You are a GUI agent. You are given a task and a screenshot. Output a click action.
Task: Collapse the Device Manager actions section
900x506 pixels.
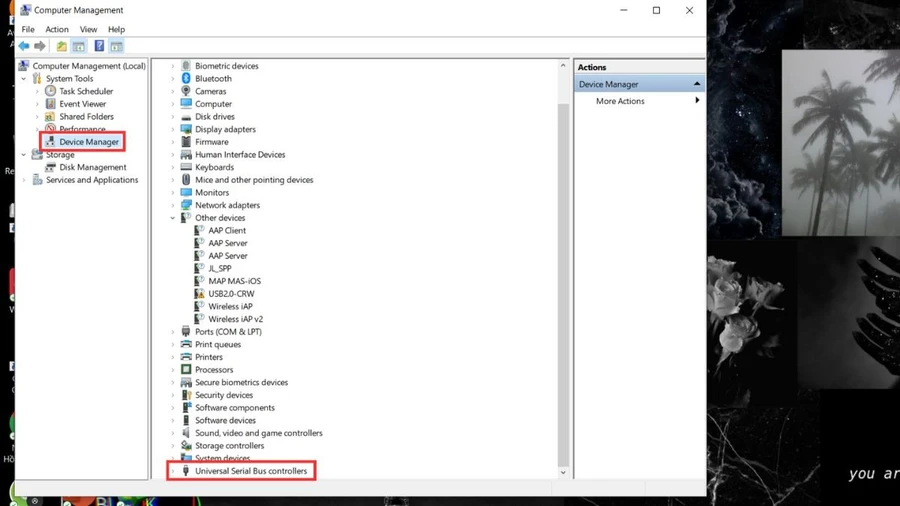click(x=697, y=84)
